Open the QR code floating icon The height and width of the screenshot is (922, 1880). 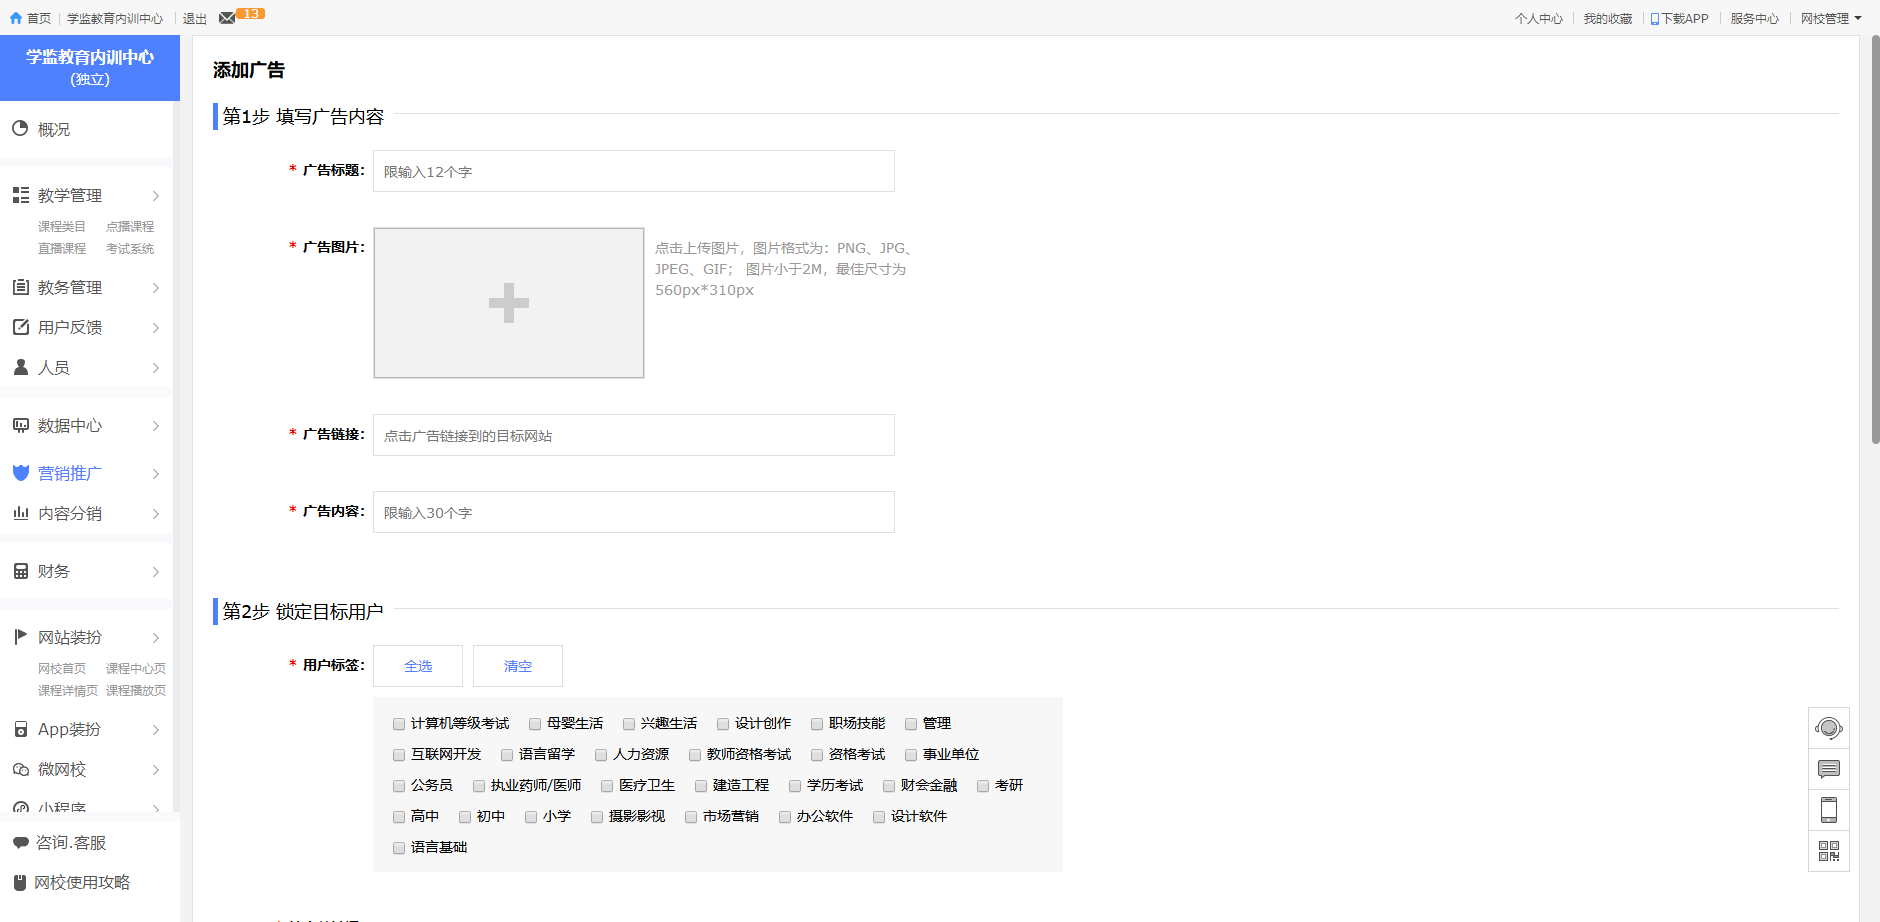(x=1828, y=851)
